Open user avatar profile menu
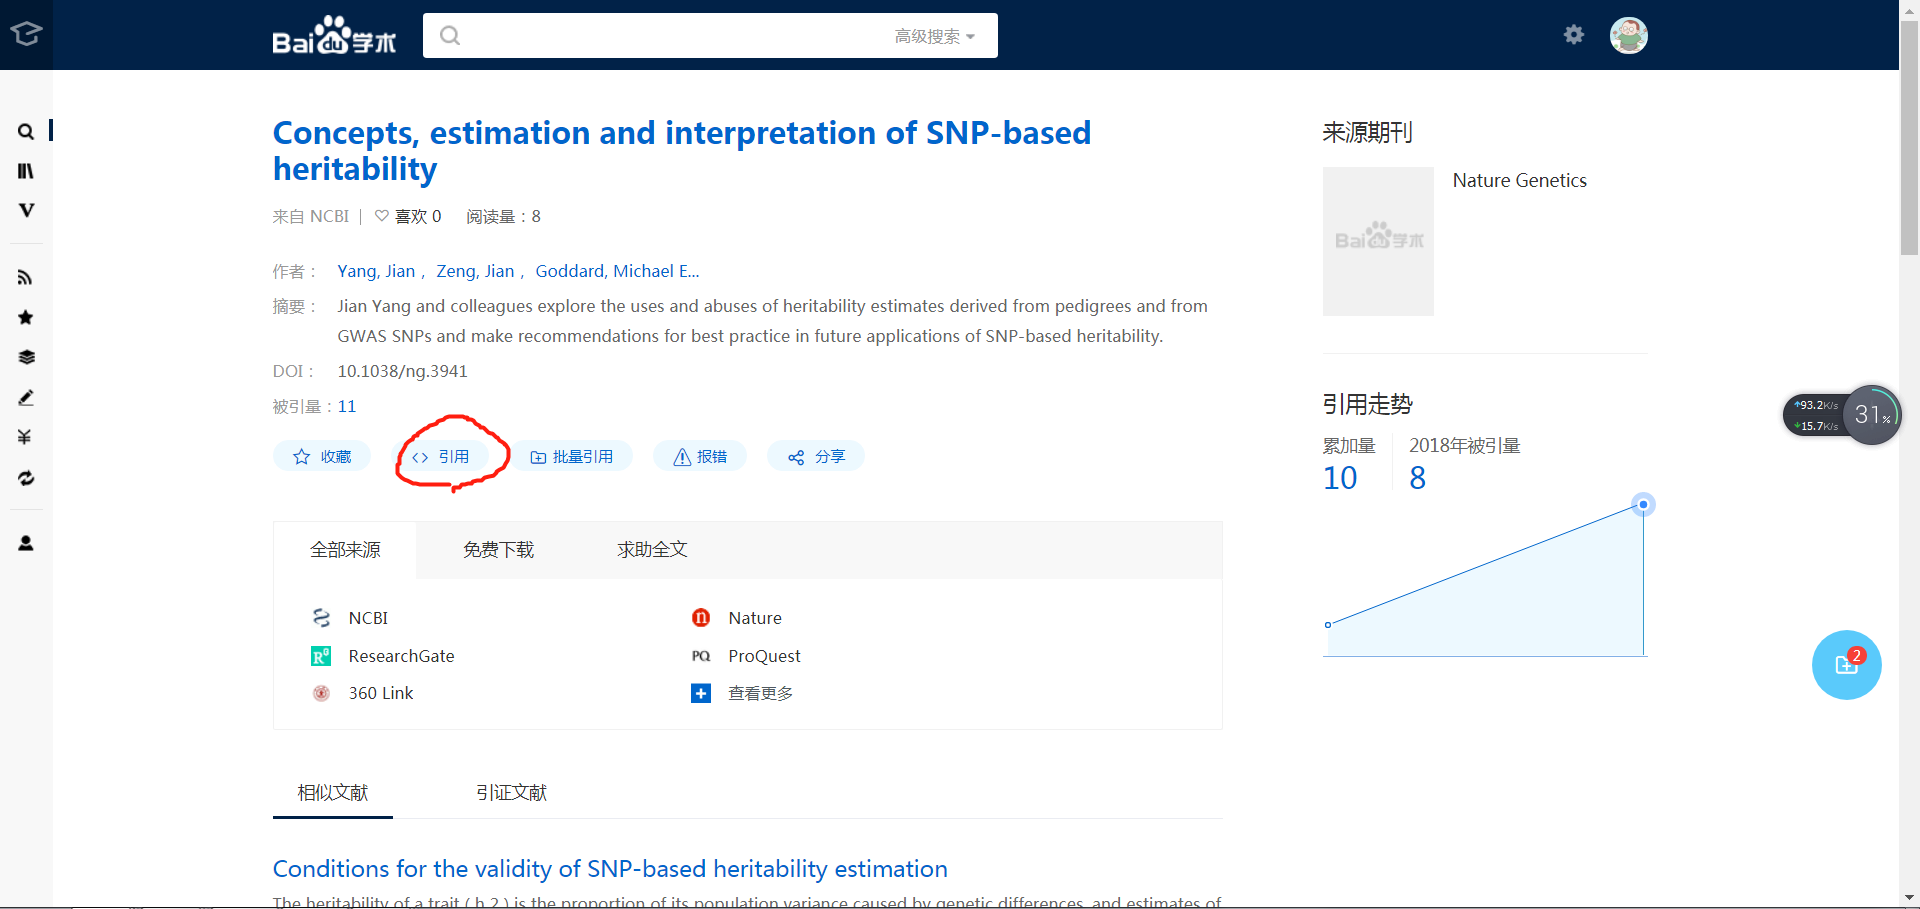This screenshot has width=1920, height=909. pos(1628,35)
